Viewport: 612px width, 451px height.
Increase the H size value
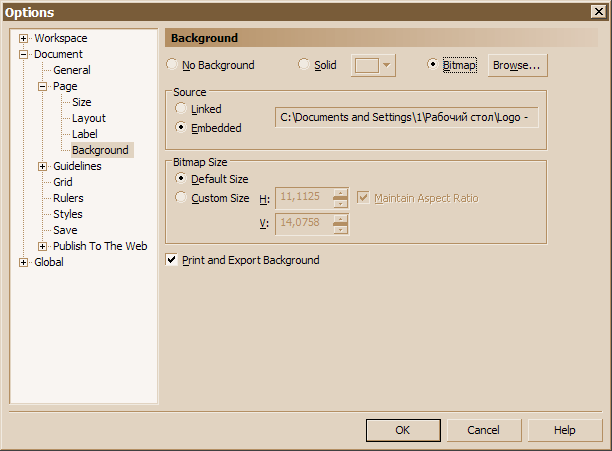[x=340, y=193]
